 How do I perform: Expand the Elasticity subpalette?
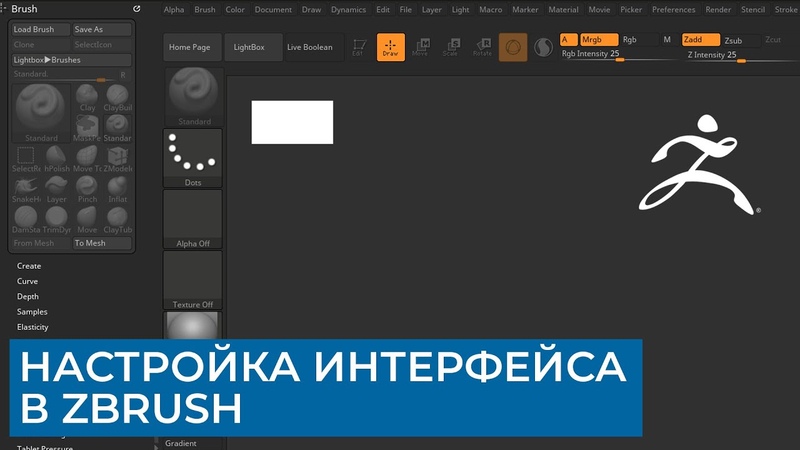point(33,327)
